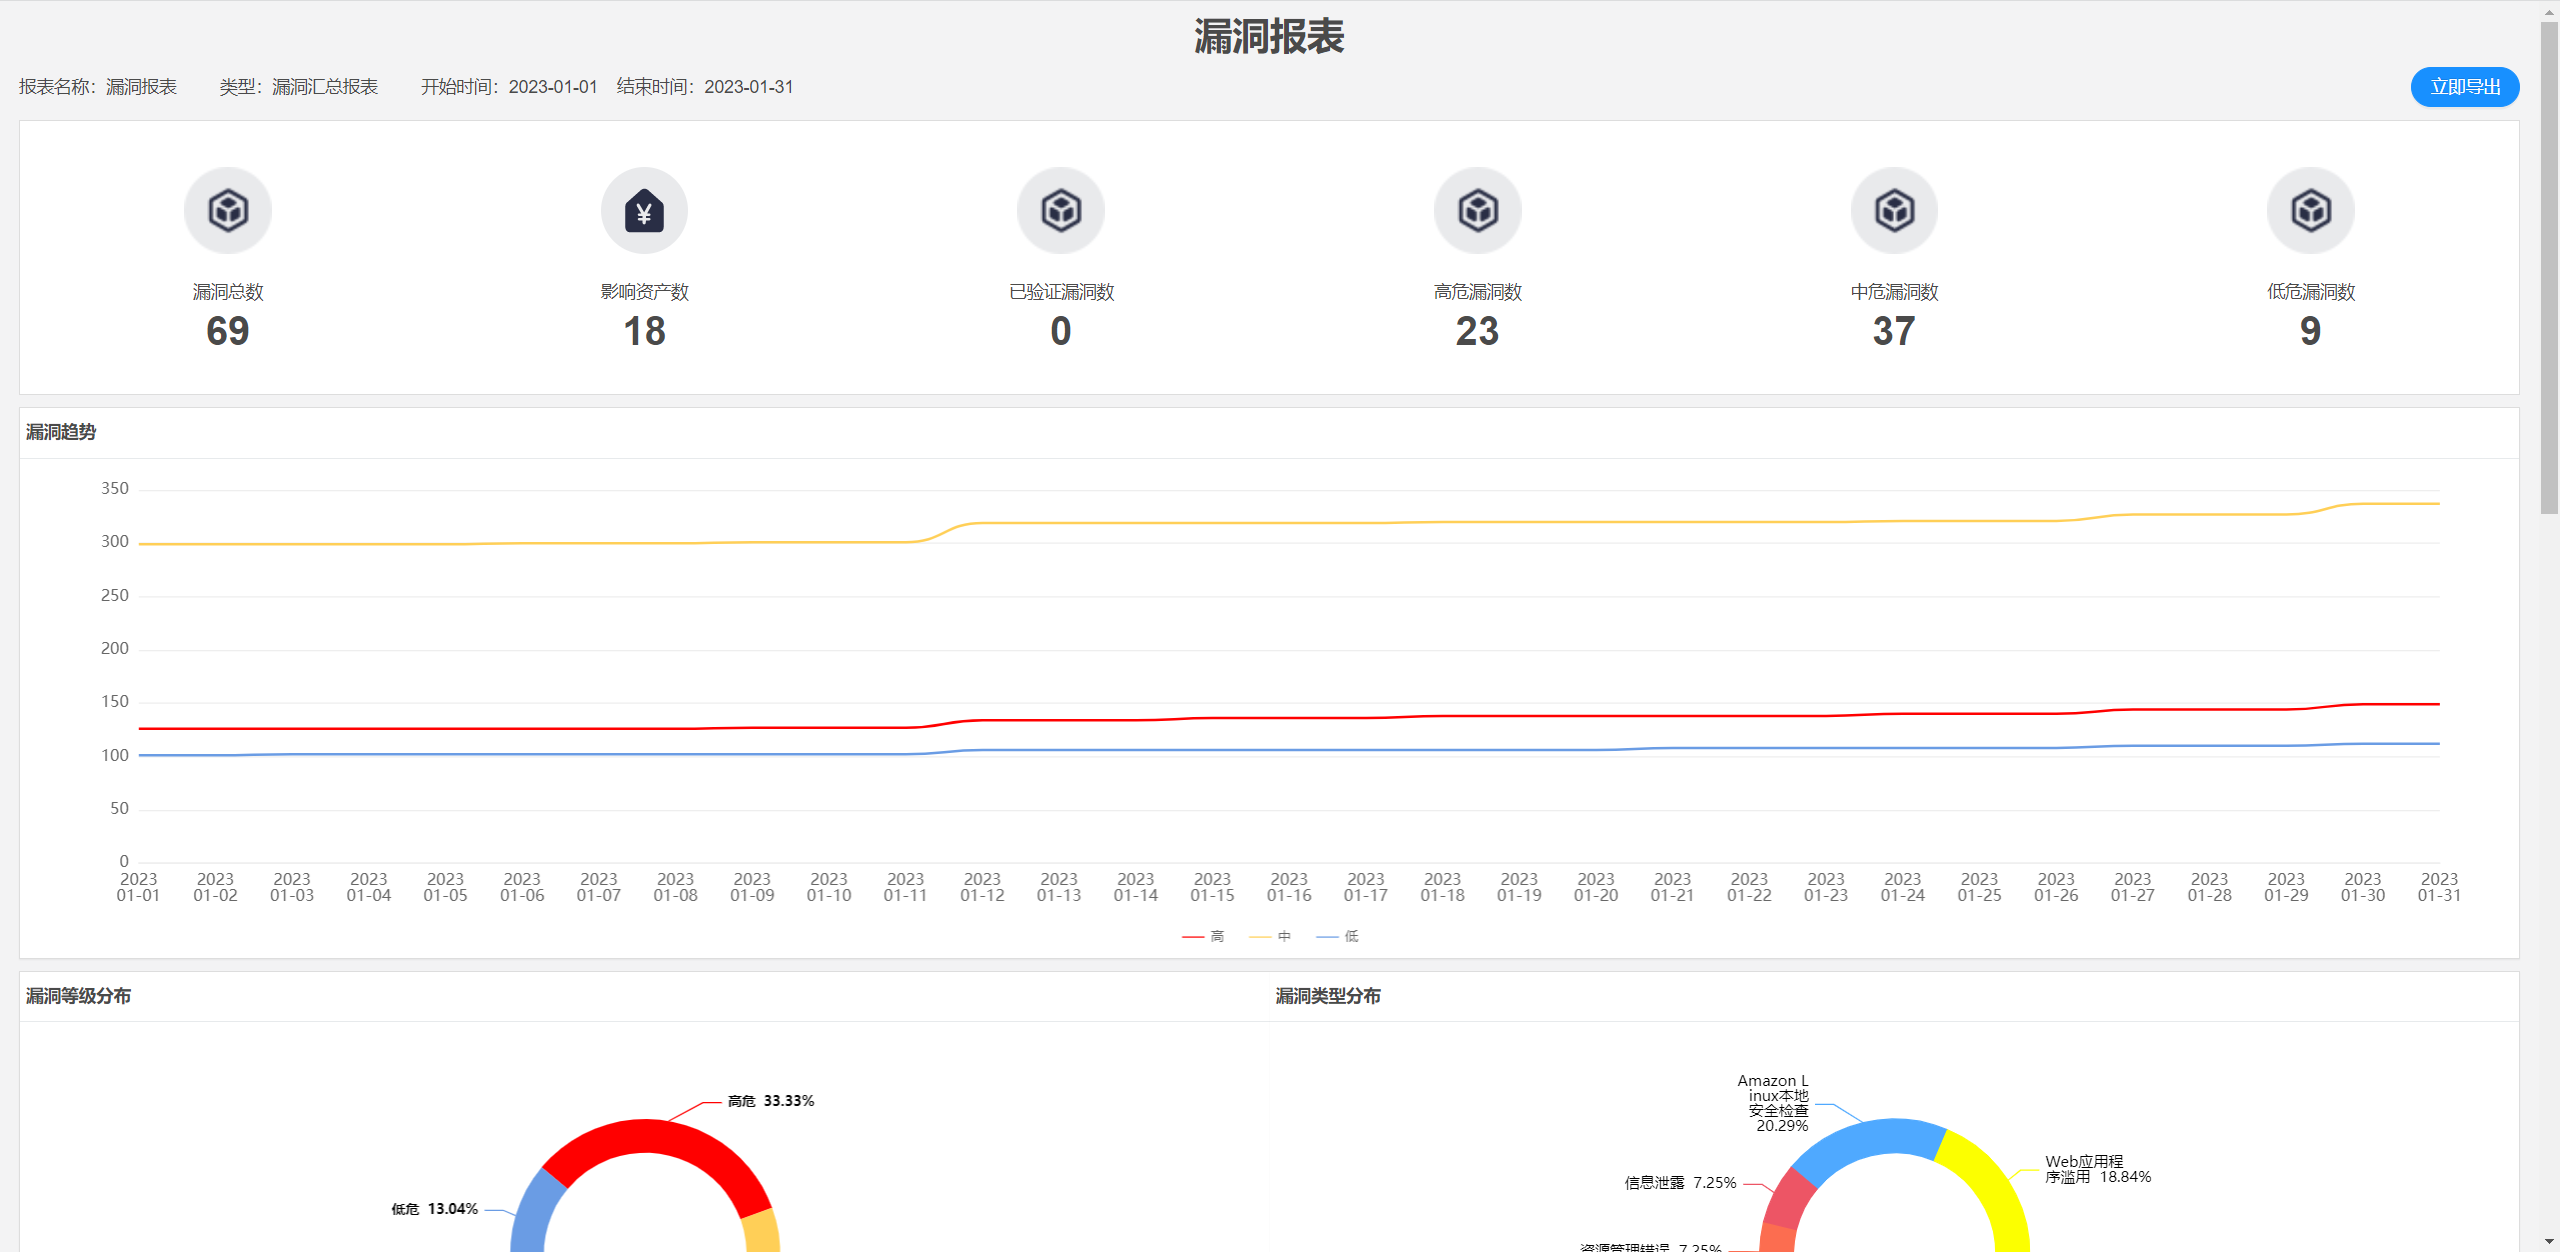The height and width of the screenshot is (1252, 2560).
Task: Click the 立即导出 export button
Action: click(x=2464, y=86)
